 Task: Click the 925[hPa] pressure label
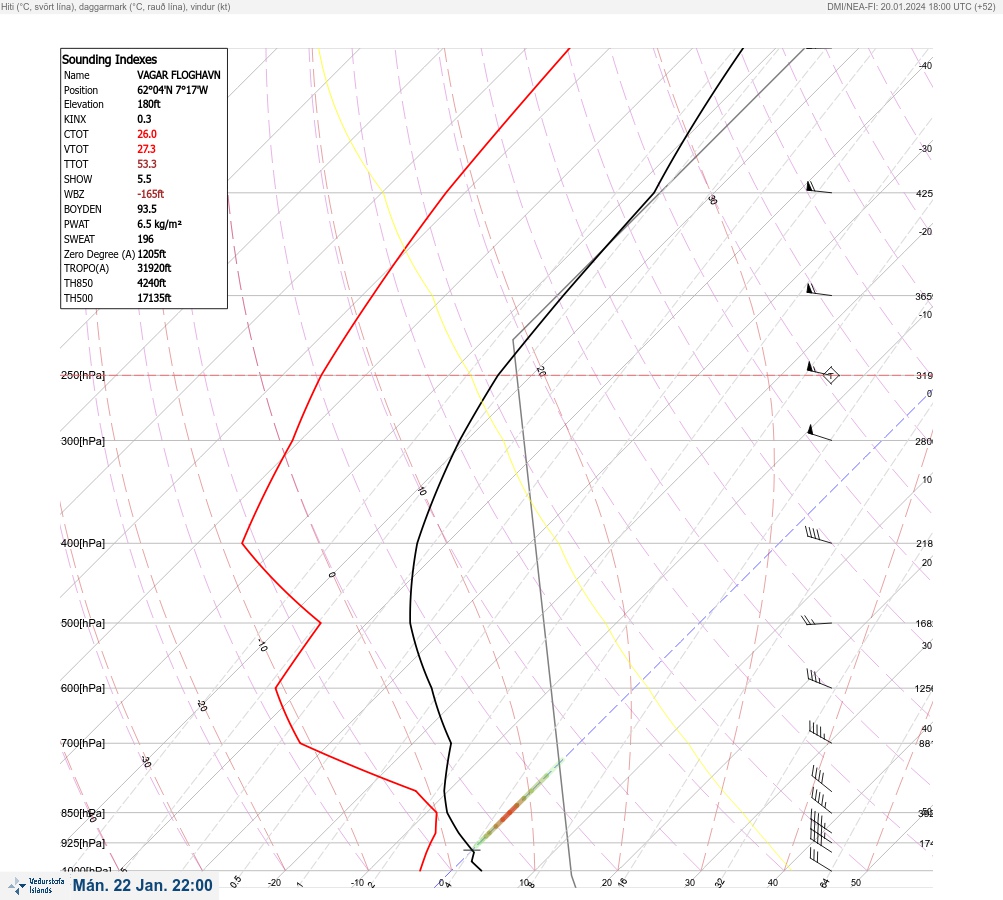pyautogui.click(x=83, y=843)
